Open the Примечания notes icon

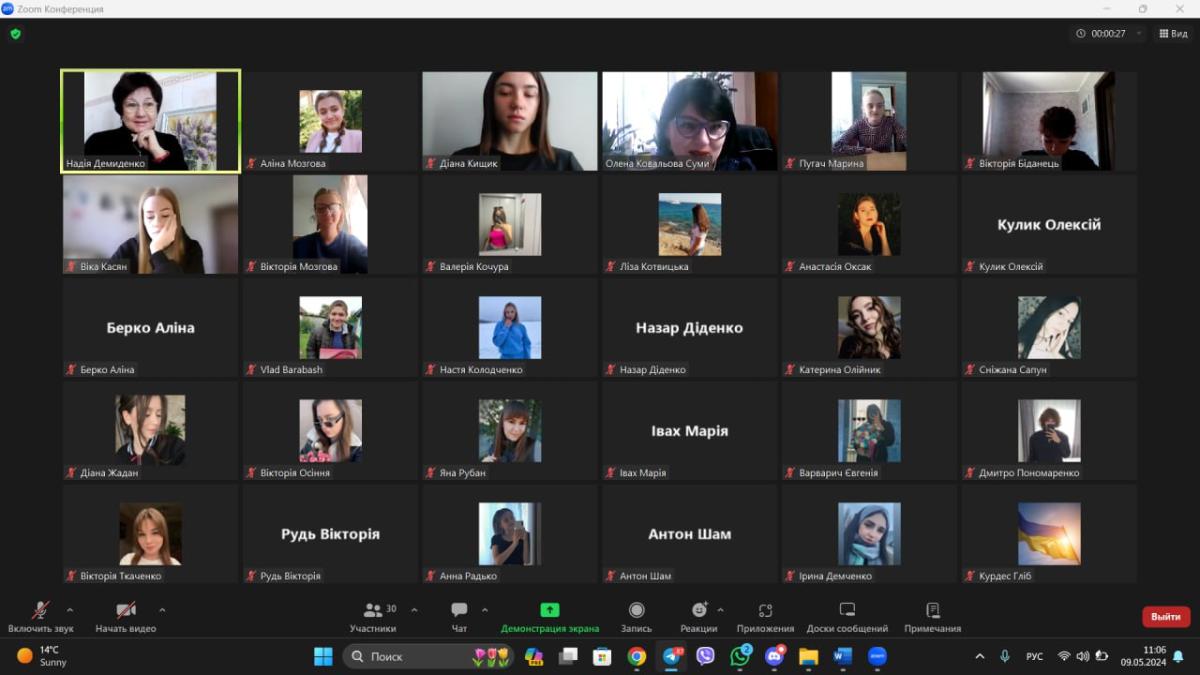[932, 610]
